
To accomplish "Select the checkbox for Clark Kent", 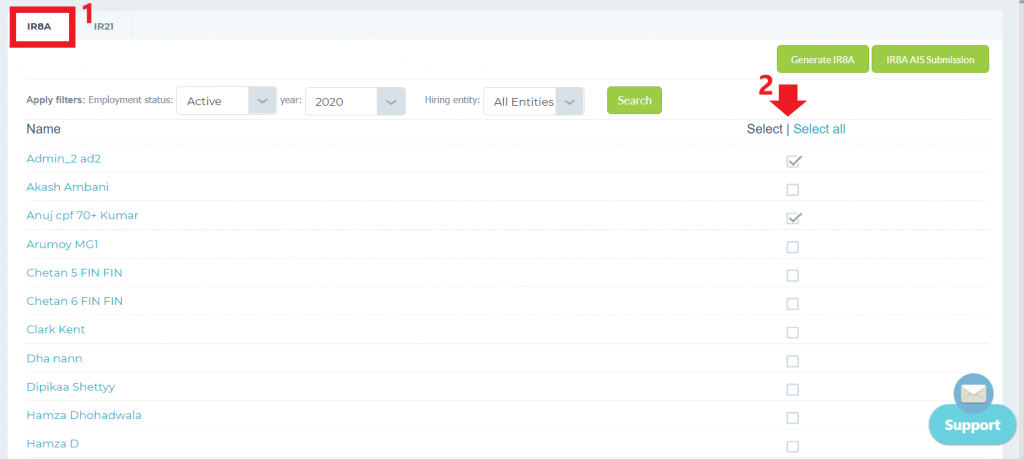I will click(x=793, y=332).
